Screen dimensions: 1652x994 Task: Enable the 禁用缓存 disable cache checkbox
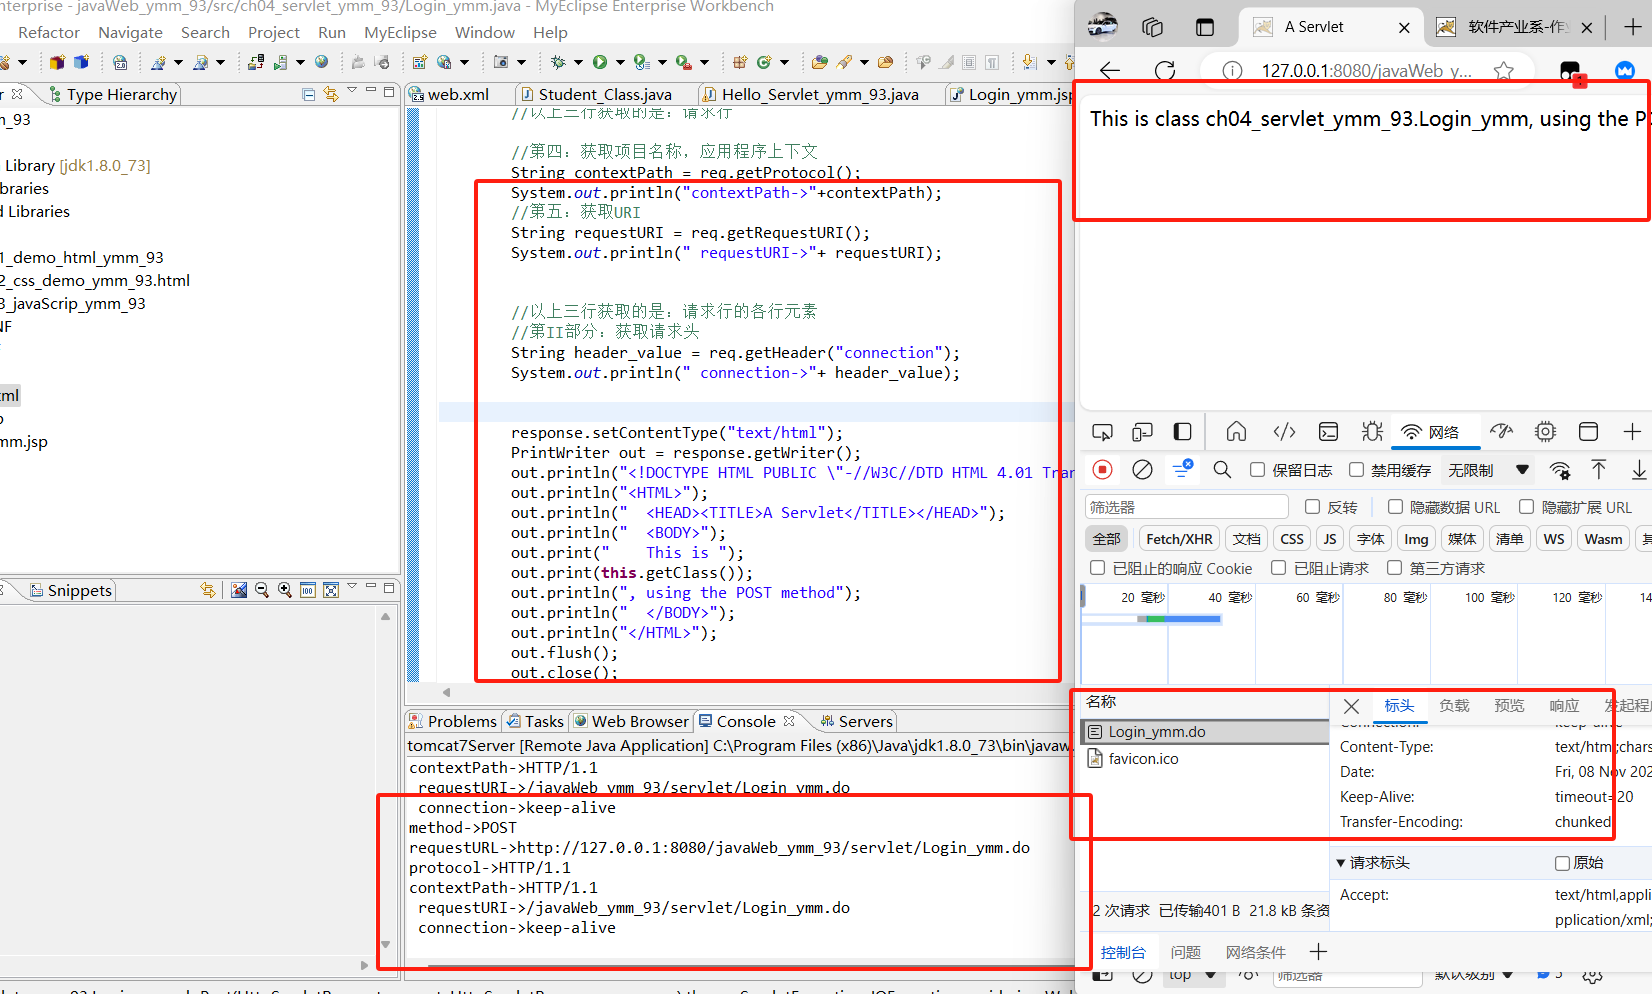point(1357,470)
